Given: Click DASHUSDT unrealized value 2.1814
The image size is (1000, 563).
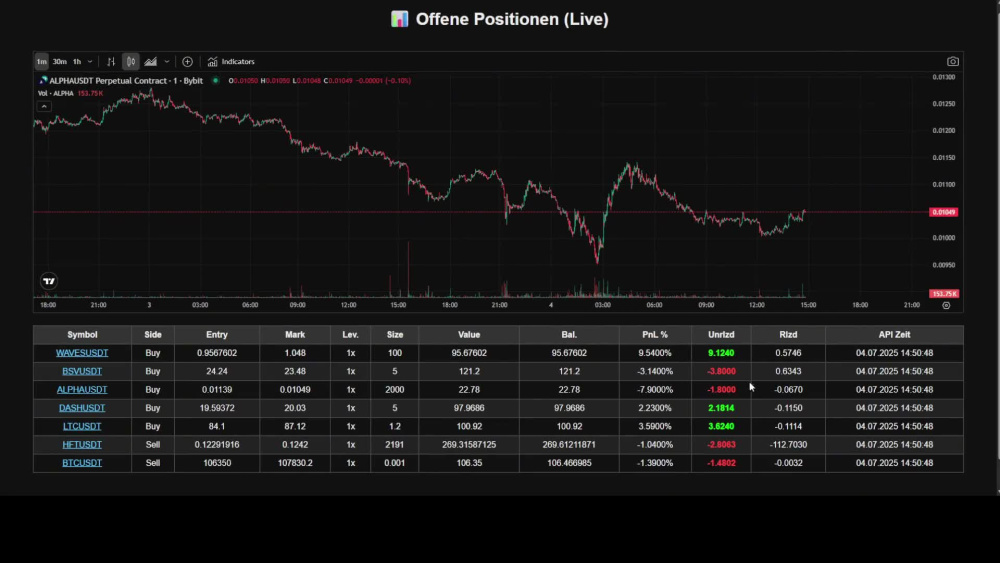Looking at the screenshot, I should (721, 408).
